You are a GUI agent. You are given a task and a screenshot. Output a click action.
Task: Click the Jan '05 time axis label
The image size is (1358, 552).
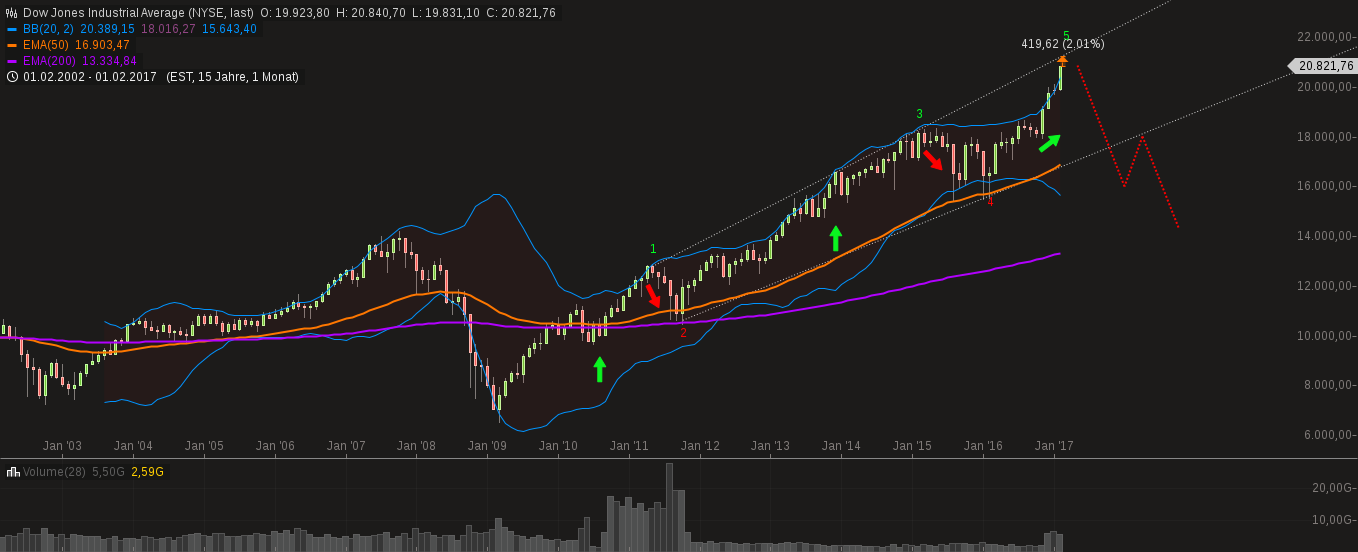[x=204, y=446]
